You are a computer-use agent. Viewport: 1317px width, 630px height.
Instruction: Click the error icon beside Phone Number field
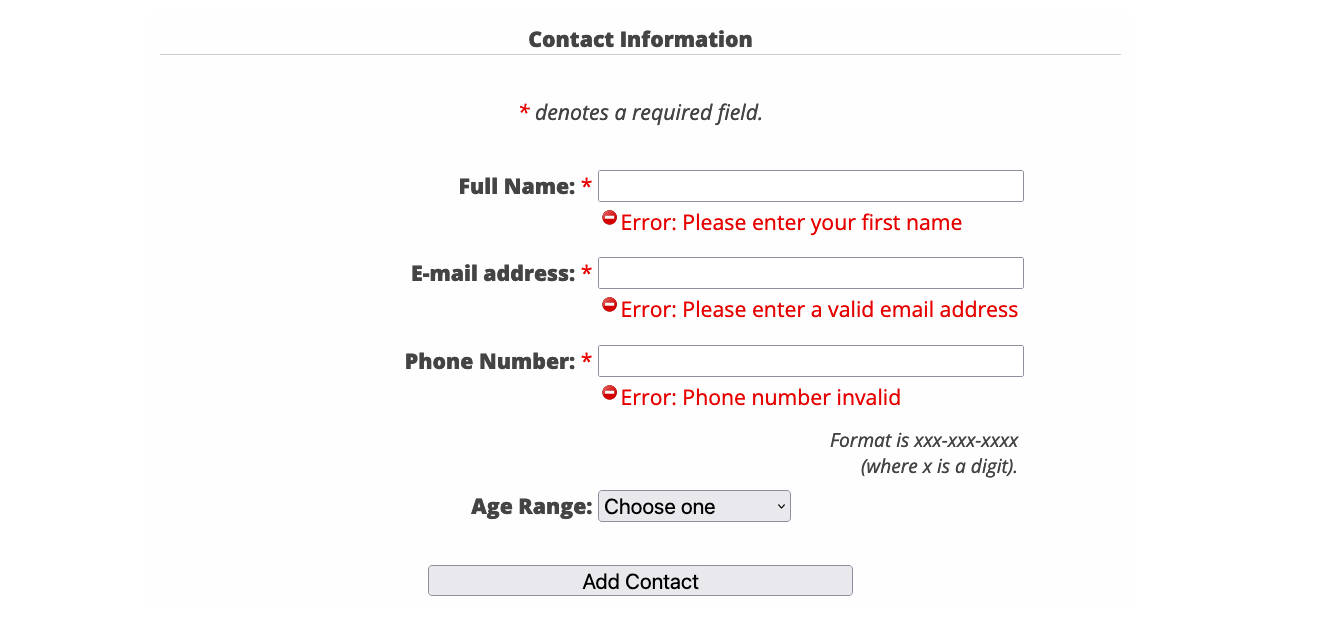[610, 392]
